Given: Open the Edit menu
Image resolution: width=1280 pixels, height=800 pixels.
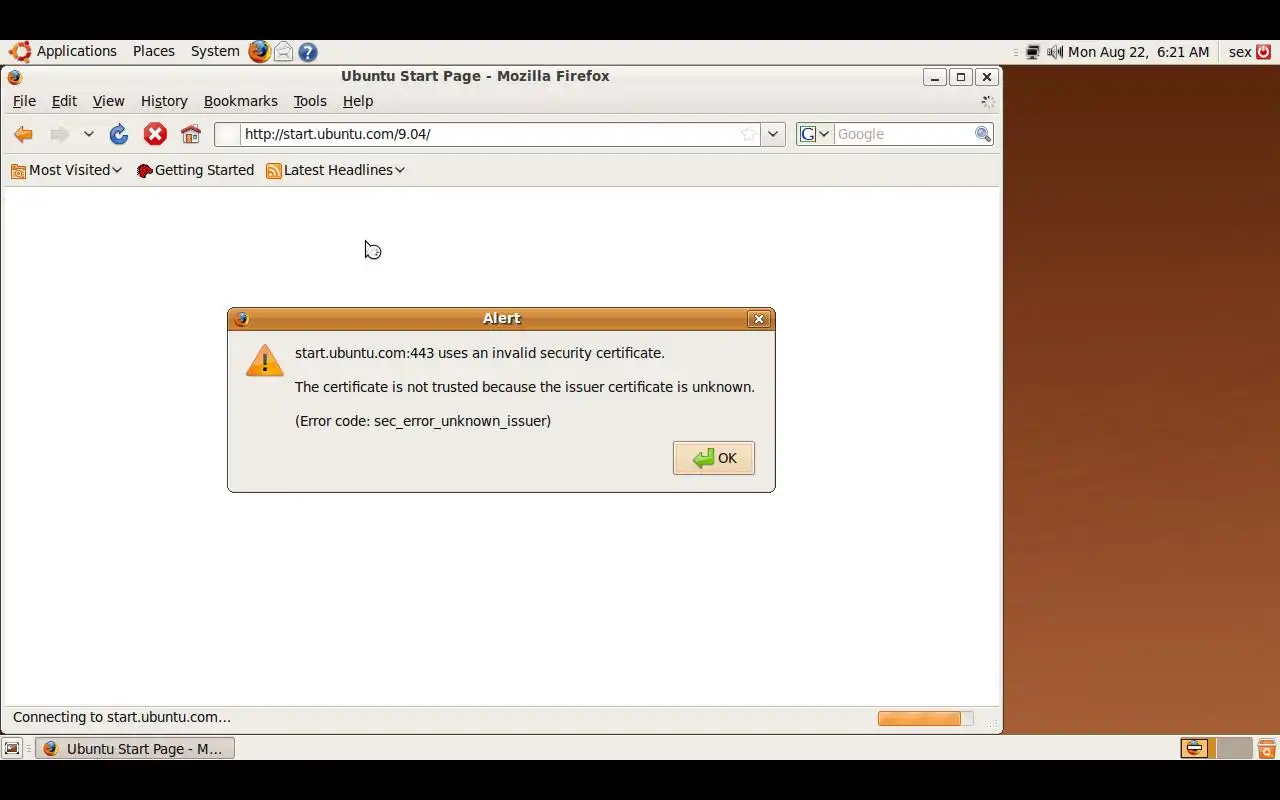Looking at the screenshot, I should pos(64,101).
